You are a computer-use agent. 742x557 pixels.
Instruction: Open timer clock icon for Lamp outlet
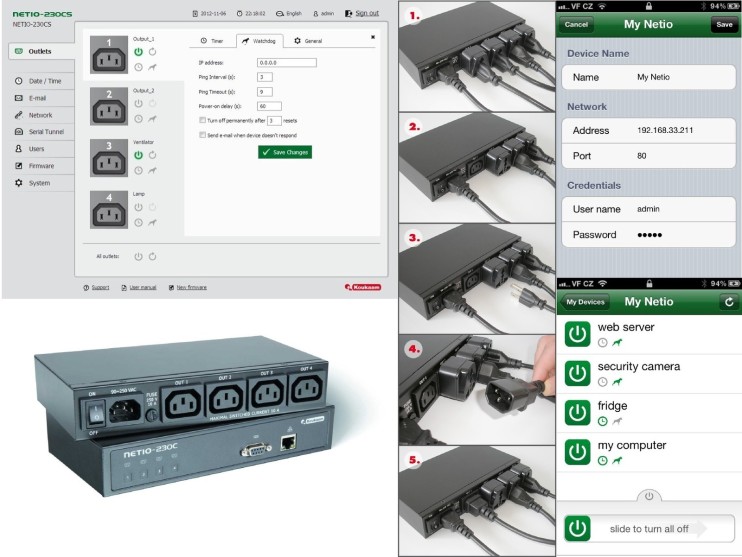point(138,221)
